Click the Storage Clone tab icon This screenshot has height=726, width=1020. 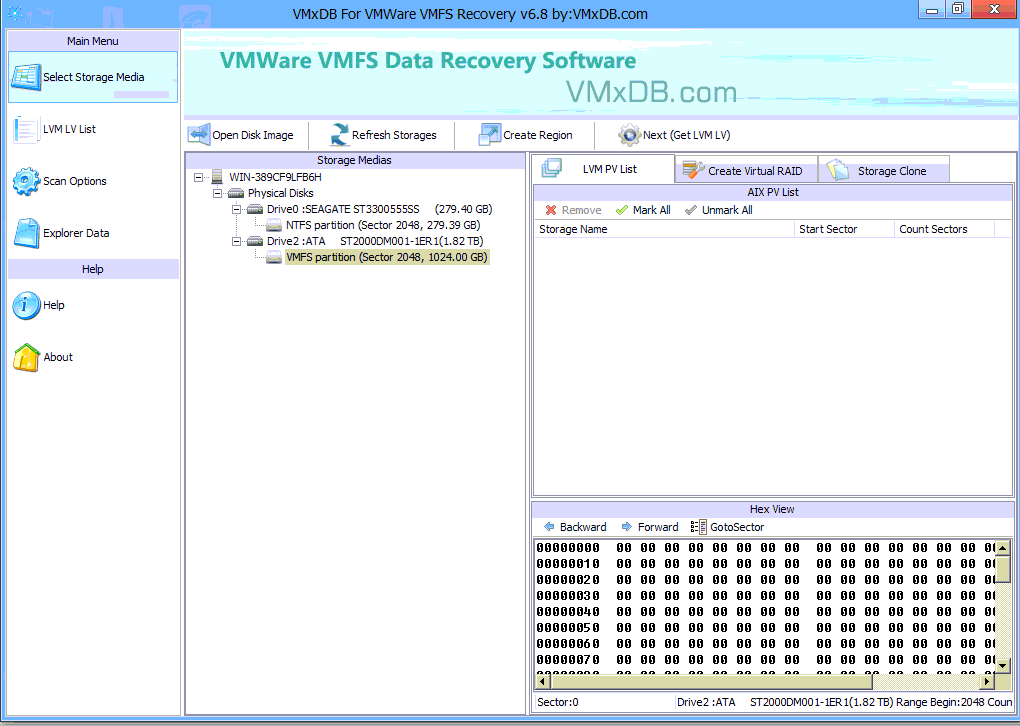click(838, 170)
